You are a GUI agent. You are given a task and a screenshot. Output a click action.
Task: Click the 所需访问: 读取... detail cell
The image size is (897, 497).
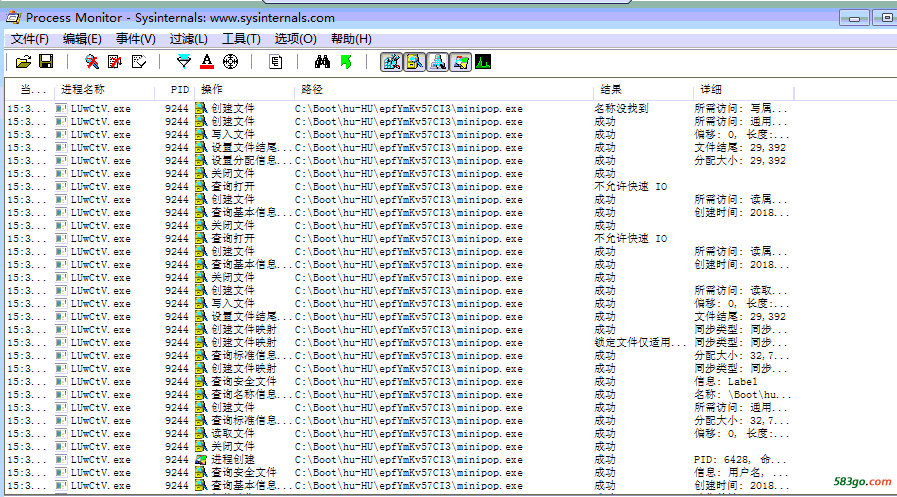741,291
